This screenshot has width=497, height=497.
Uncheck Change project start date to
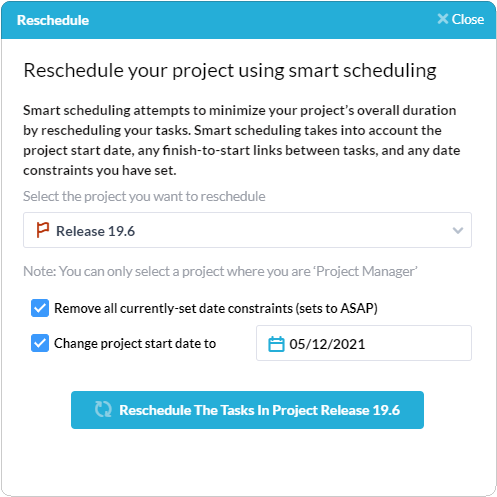40,343
